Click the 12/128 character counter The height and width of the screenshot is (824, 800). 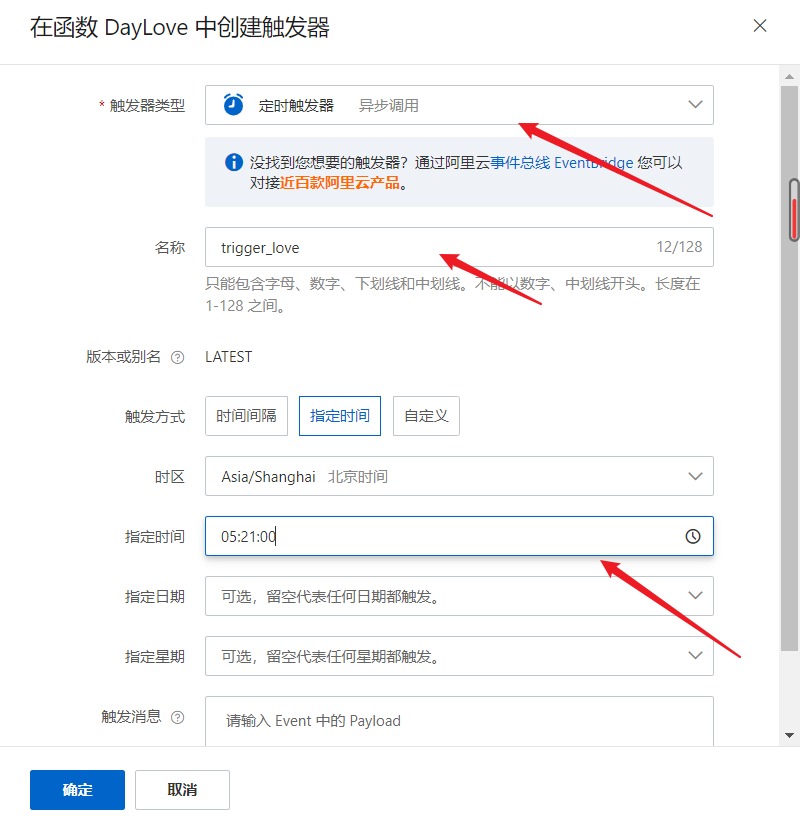tap(679, 247)
